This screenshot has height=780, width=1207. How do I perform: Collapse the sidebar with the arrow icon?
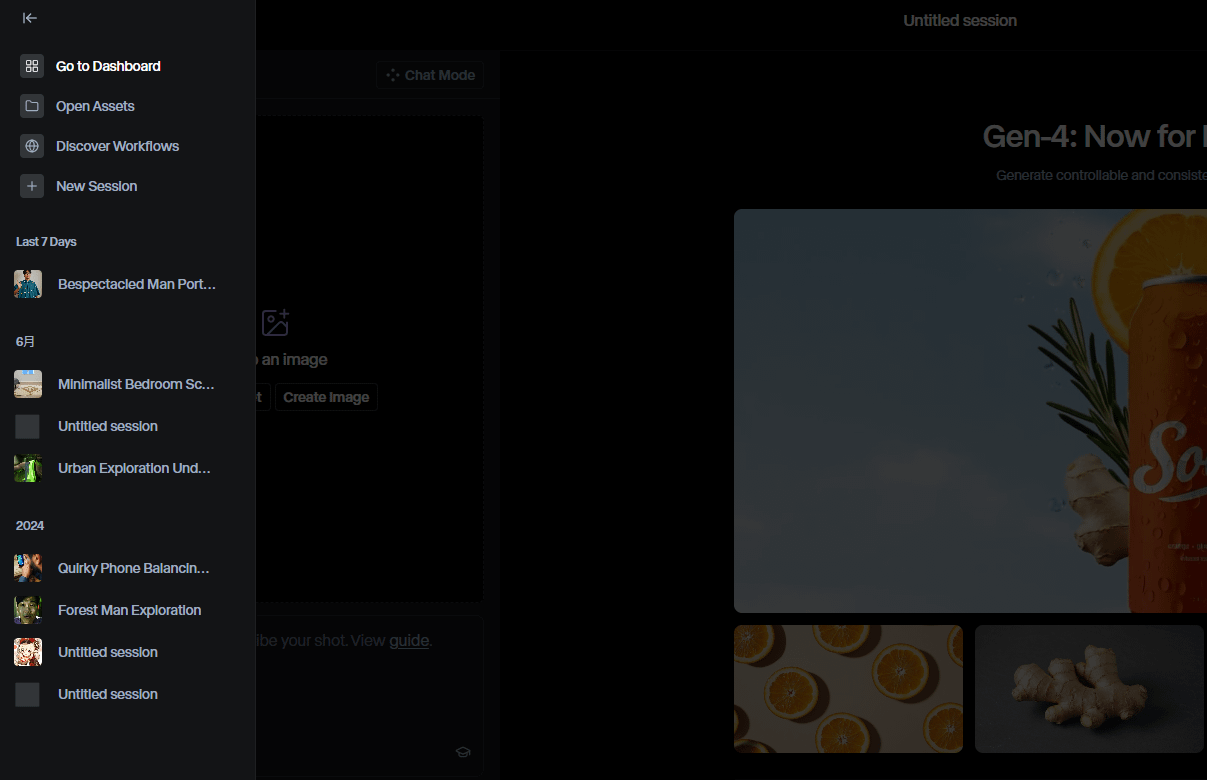[30, 18]
